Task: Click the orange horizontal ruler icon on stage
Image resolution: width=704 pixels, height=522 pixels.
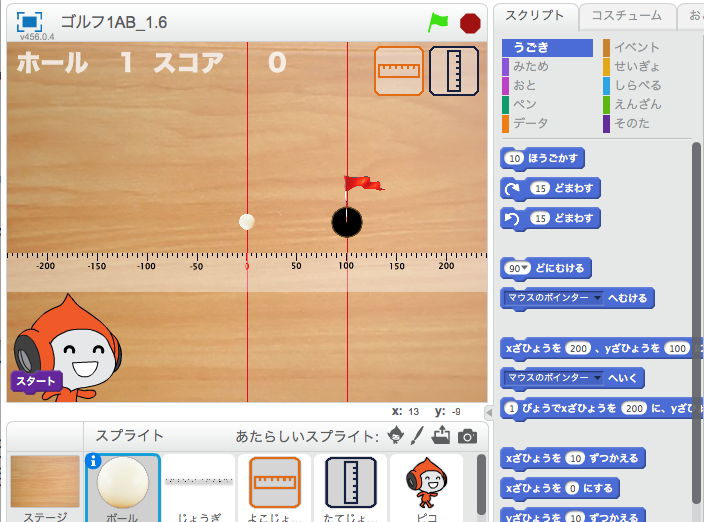Action: 399,71
